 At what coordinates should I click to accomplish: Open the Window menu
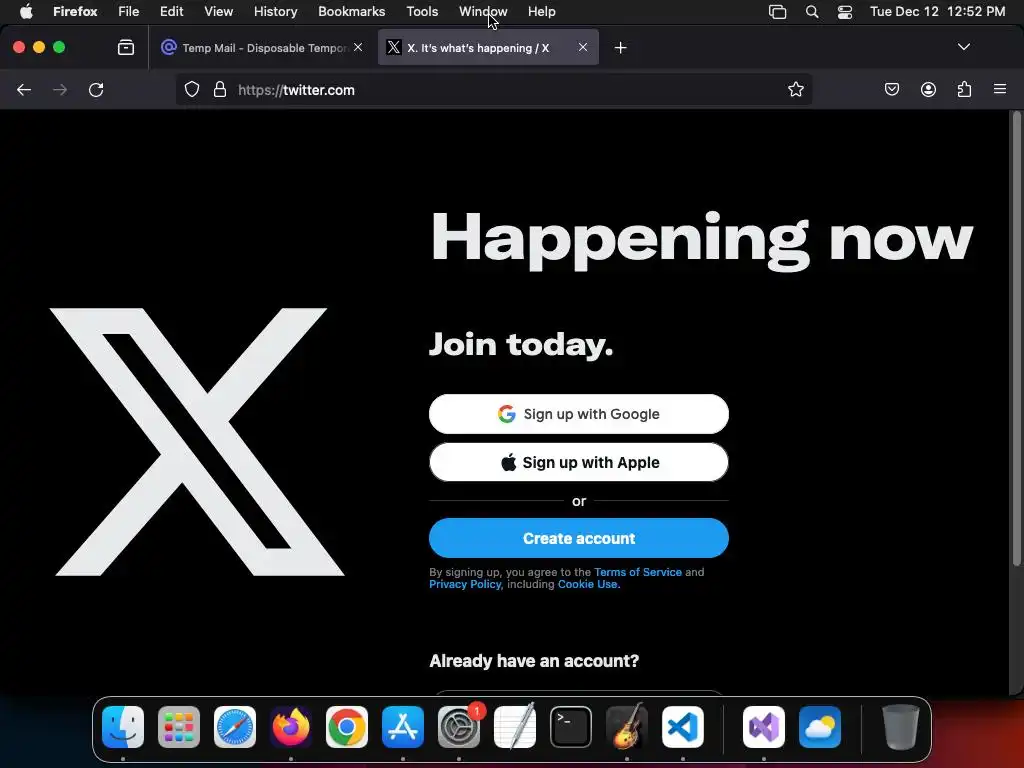click(x=483, y=12)
